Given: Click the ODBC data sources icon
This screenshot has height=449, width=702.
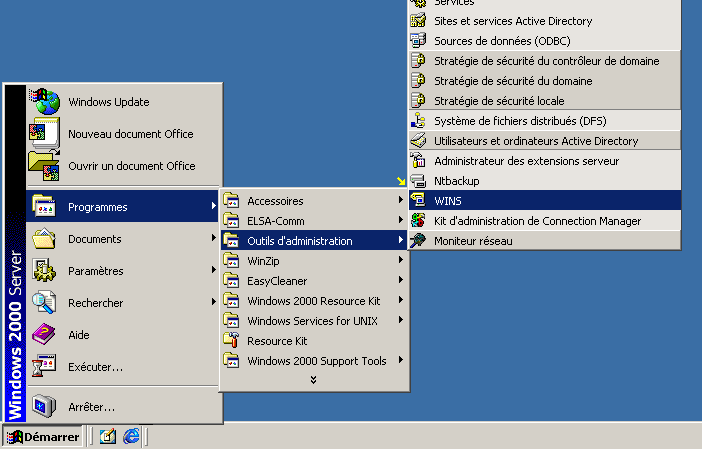Looking at the screenshot, I should [418, 40].
